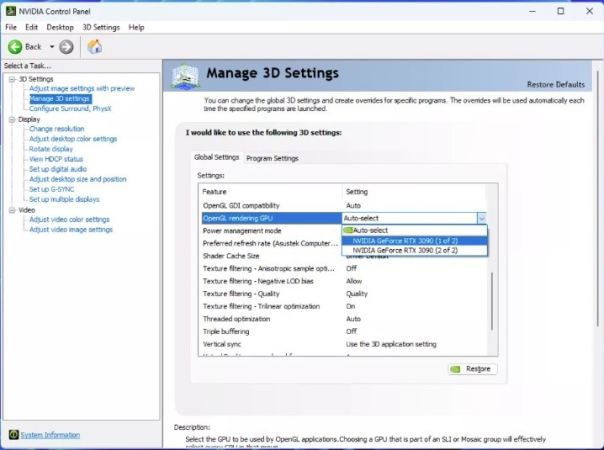Open Adjust video color settings
This screenshot has height=450, width=604.
[69, 219]
